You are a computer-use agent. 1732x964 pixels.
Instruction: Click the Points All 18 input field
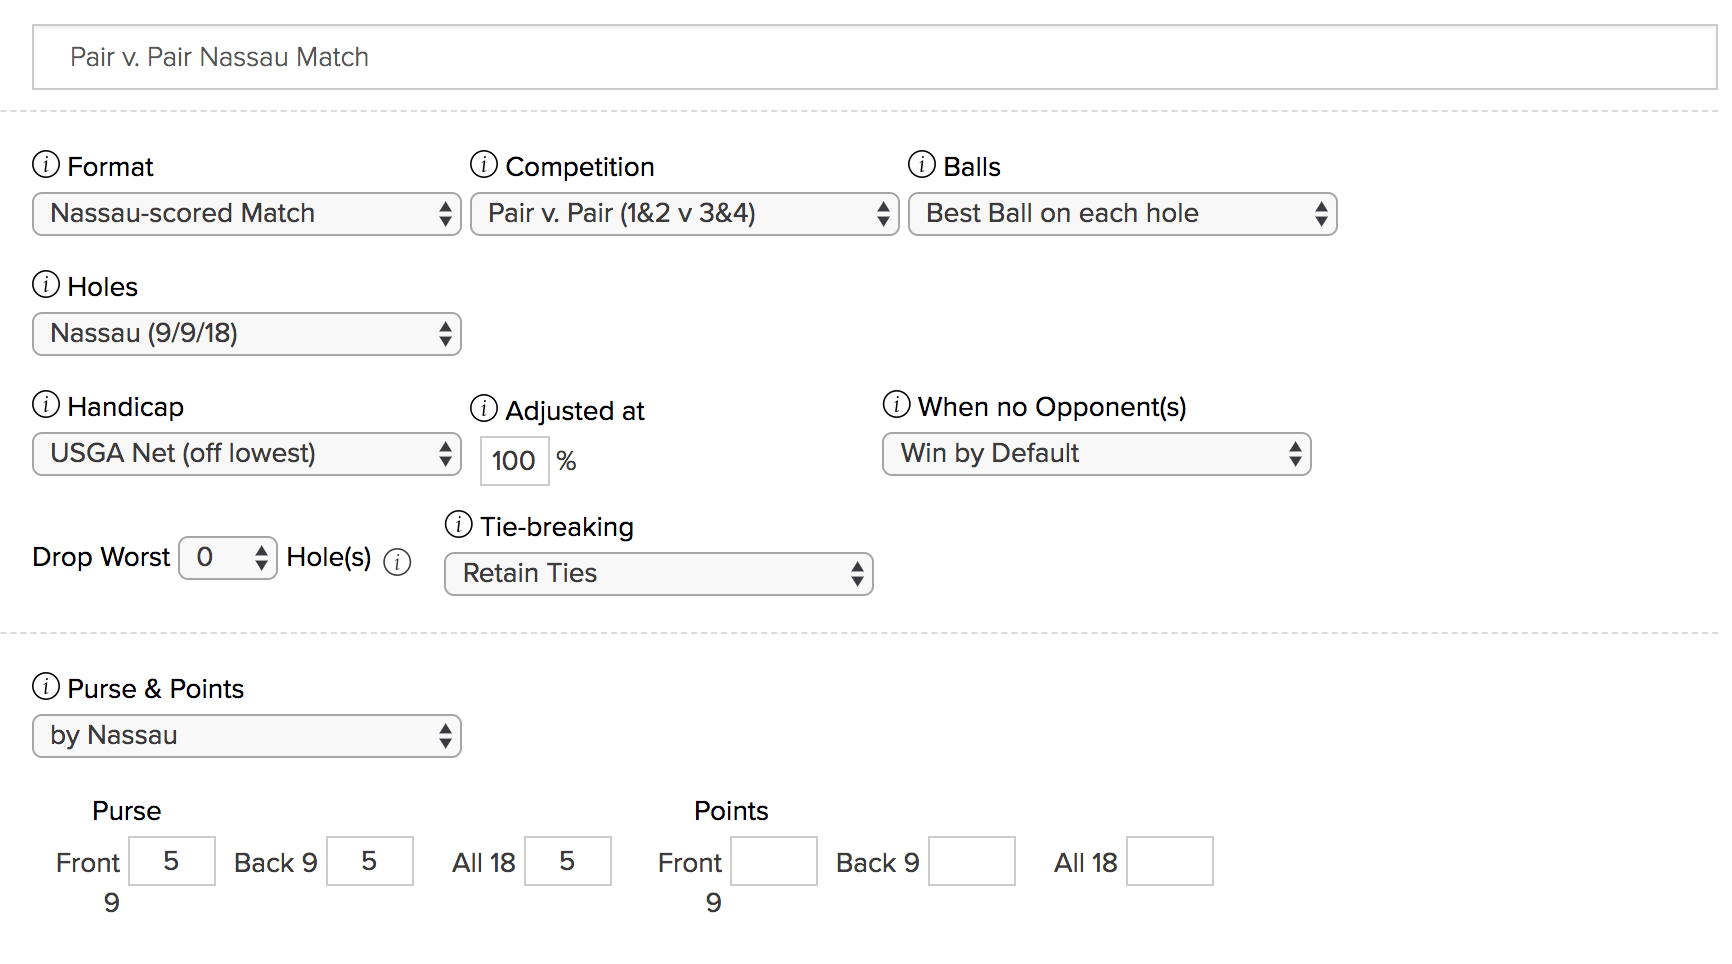point(1169,861)
